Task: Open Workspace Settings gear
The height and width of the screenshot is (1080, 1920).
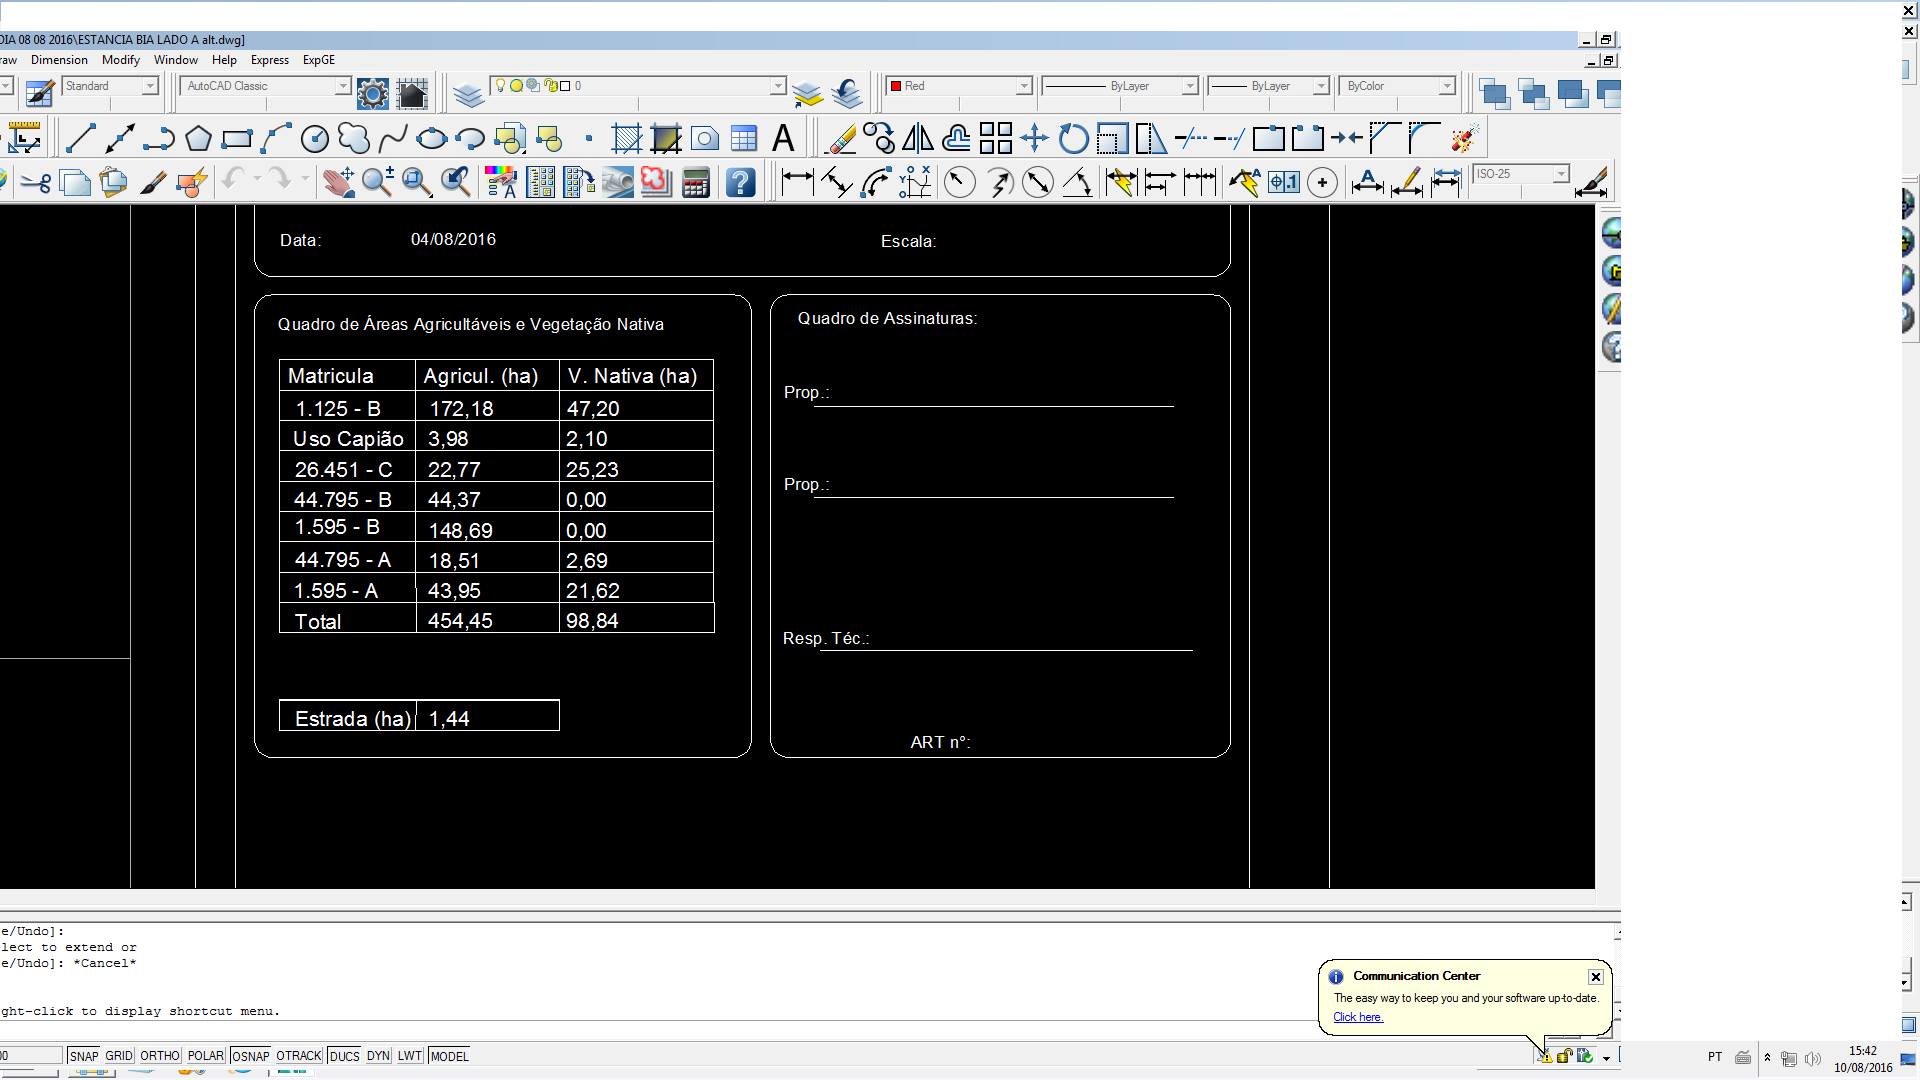Action: click(x=373, y=94)
